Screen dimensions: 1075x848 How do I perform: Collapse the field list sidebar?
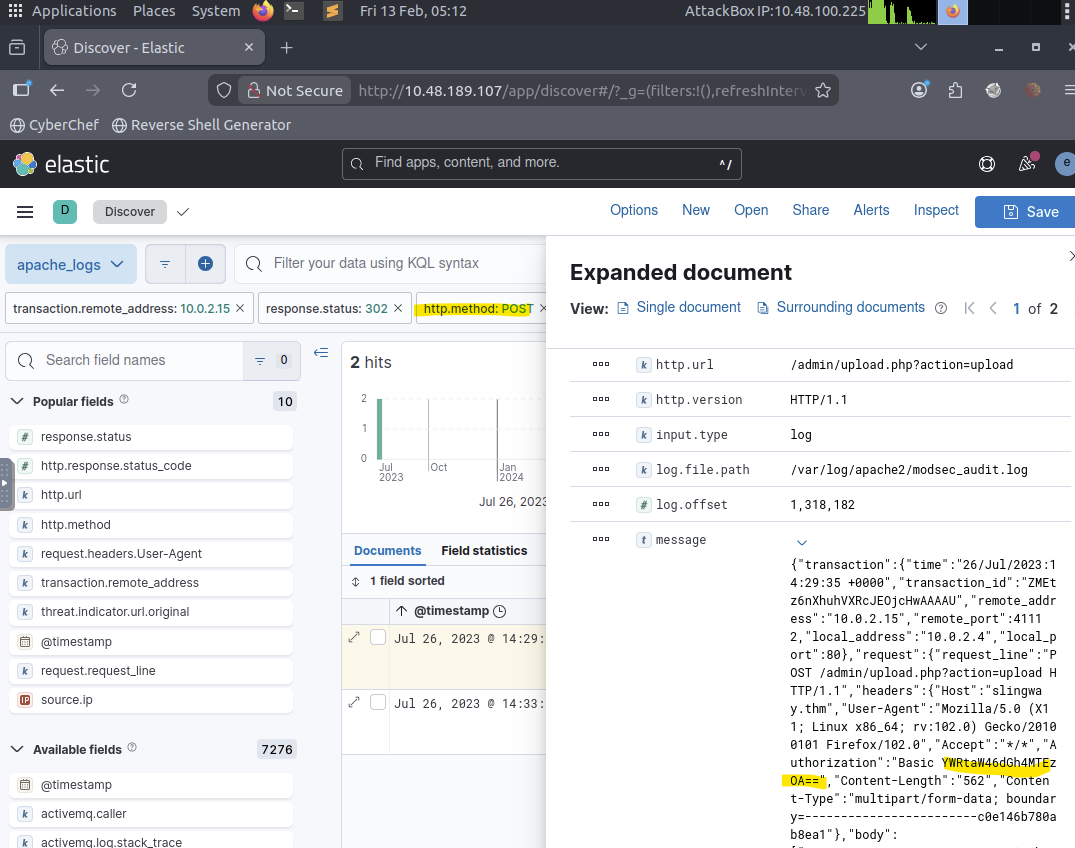(321, 352)
